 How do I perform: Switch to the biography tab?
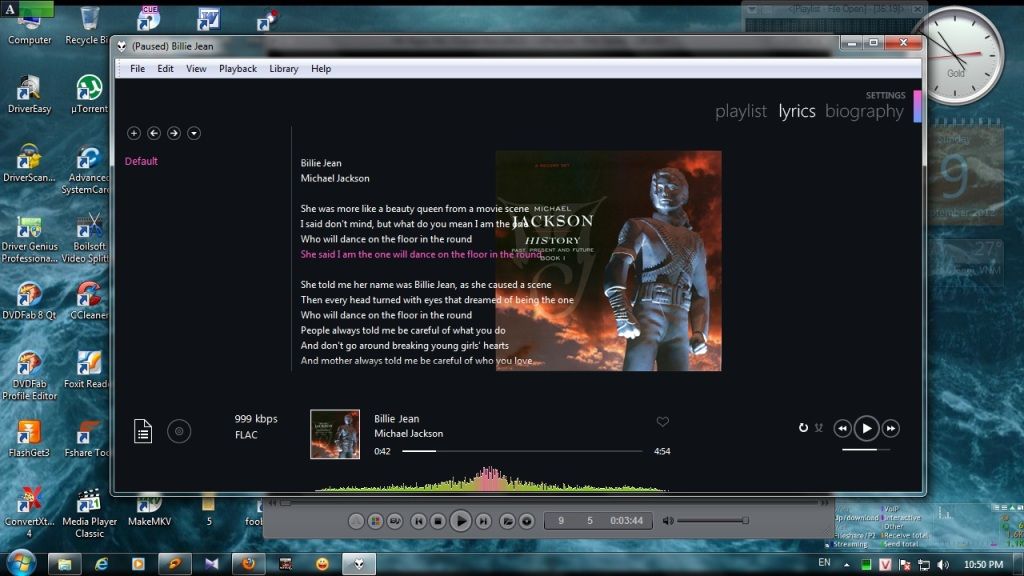(x=864, y=112)
